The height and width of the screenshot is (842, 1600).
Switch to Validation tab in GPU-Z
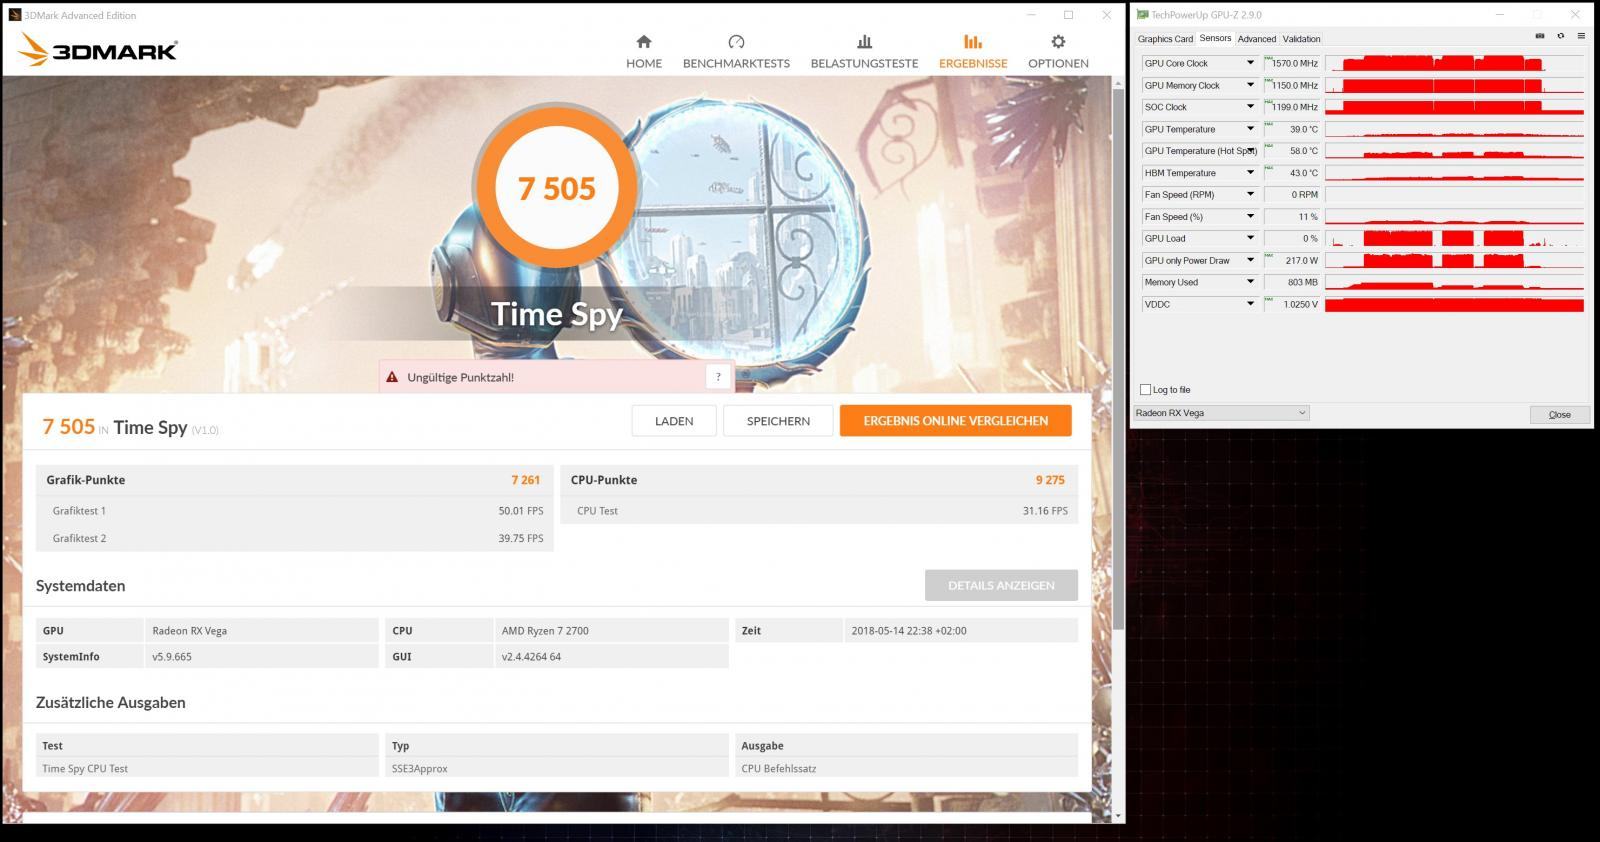click(x=1301, y=39)
